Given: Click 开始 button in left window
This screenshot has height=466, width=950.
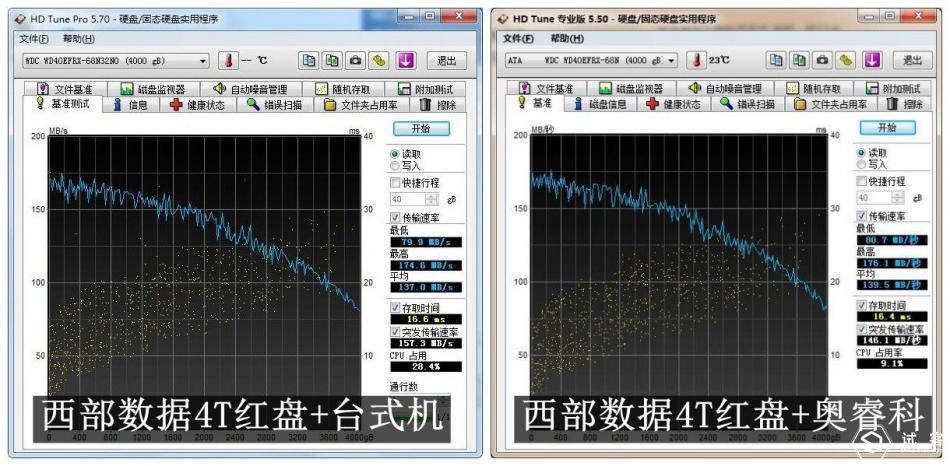Looking at the screenshot, I should click(x=421, y=128).
